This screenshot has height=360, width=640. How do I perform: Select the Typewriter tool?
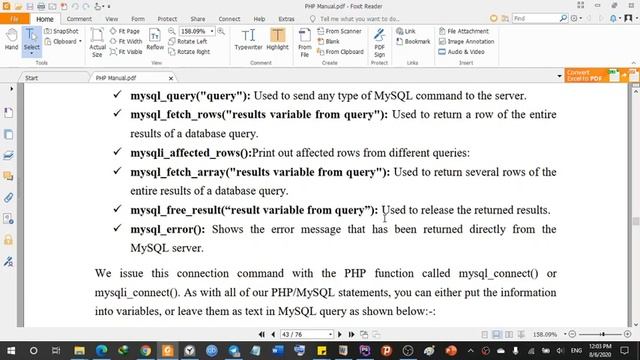(248, 40)
